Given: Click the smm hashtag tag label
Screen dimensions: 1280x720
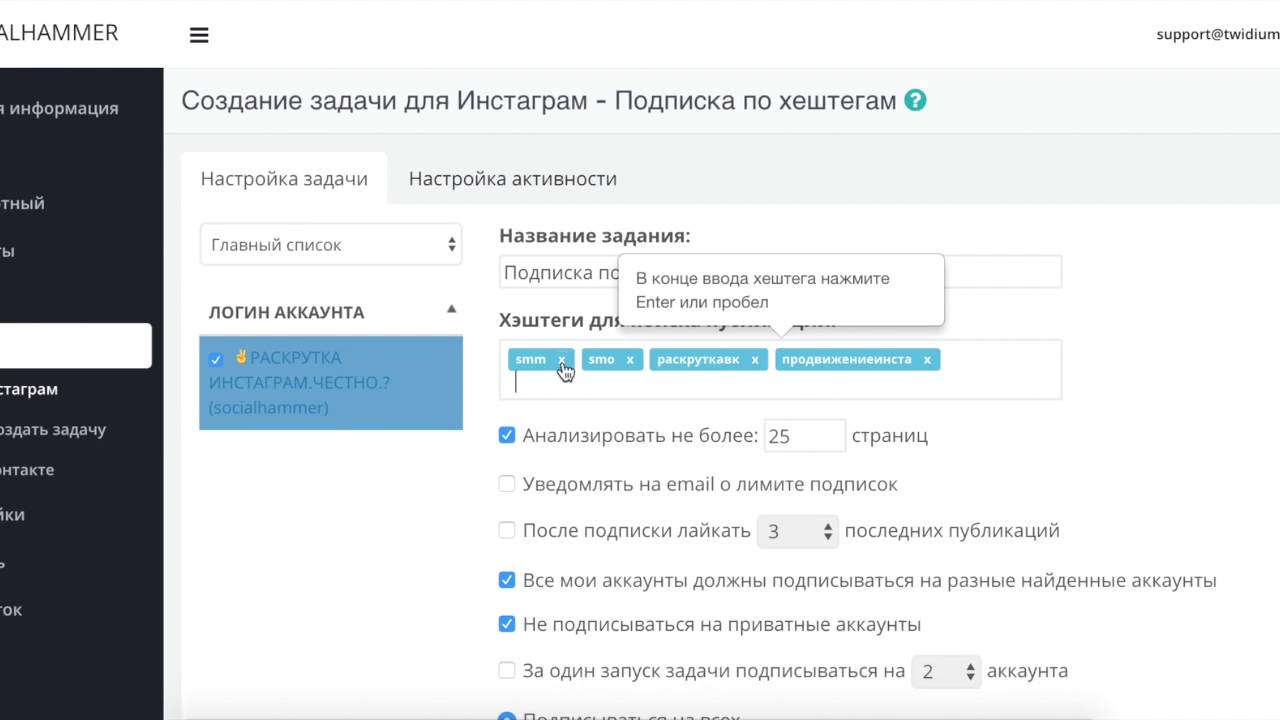Looking at the screenshot, I should [x=530, y=360].
